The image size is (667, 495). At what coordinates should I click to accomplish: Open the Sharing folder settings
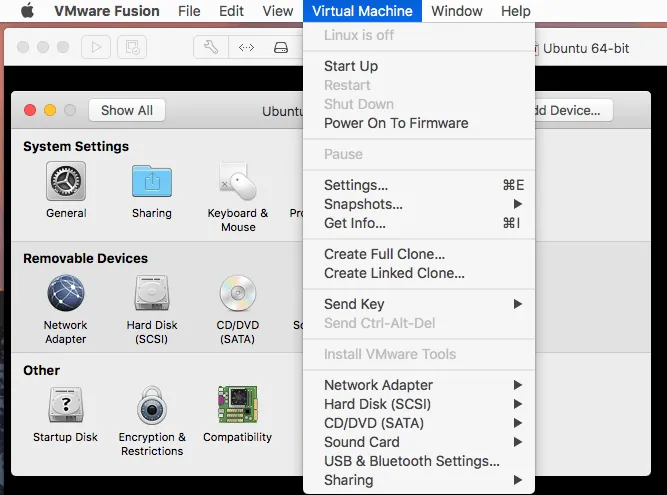click(152, 182)
